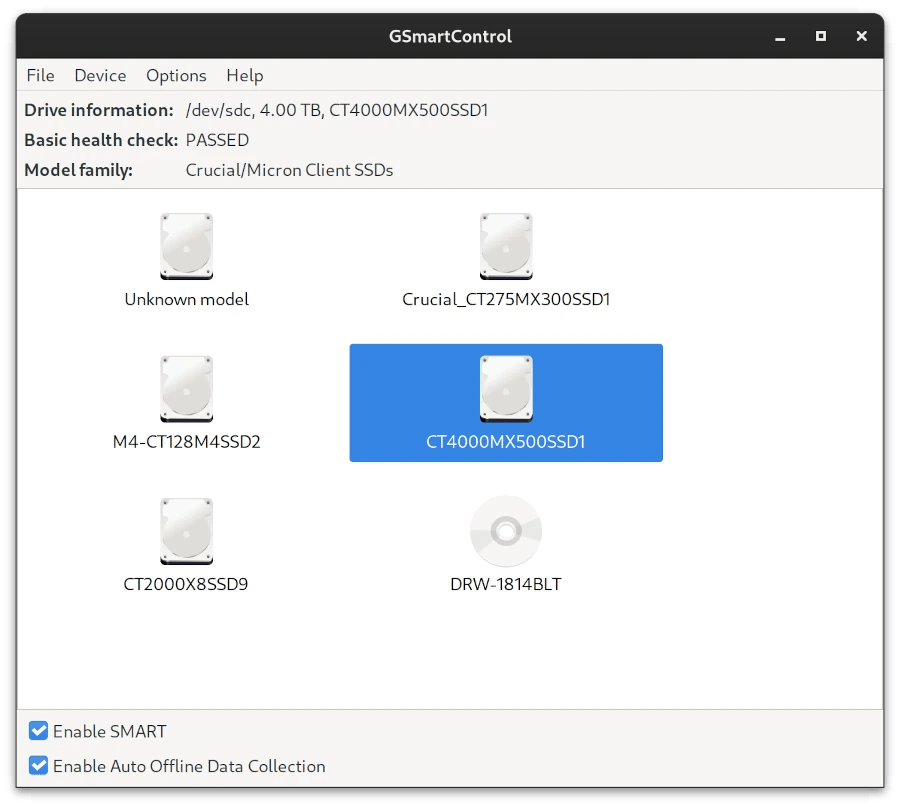This screenshot has width=900, height=807.
Task: Select the CT2000X8SSD9 drive icon
Action: pyautogui.click(x=186, y=530)
